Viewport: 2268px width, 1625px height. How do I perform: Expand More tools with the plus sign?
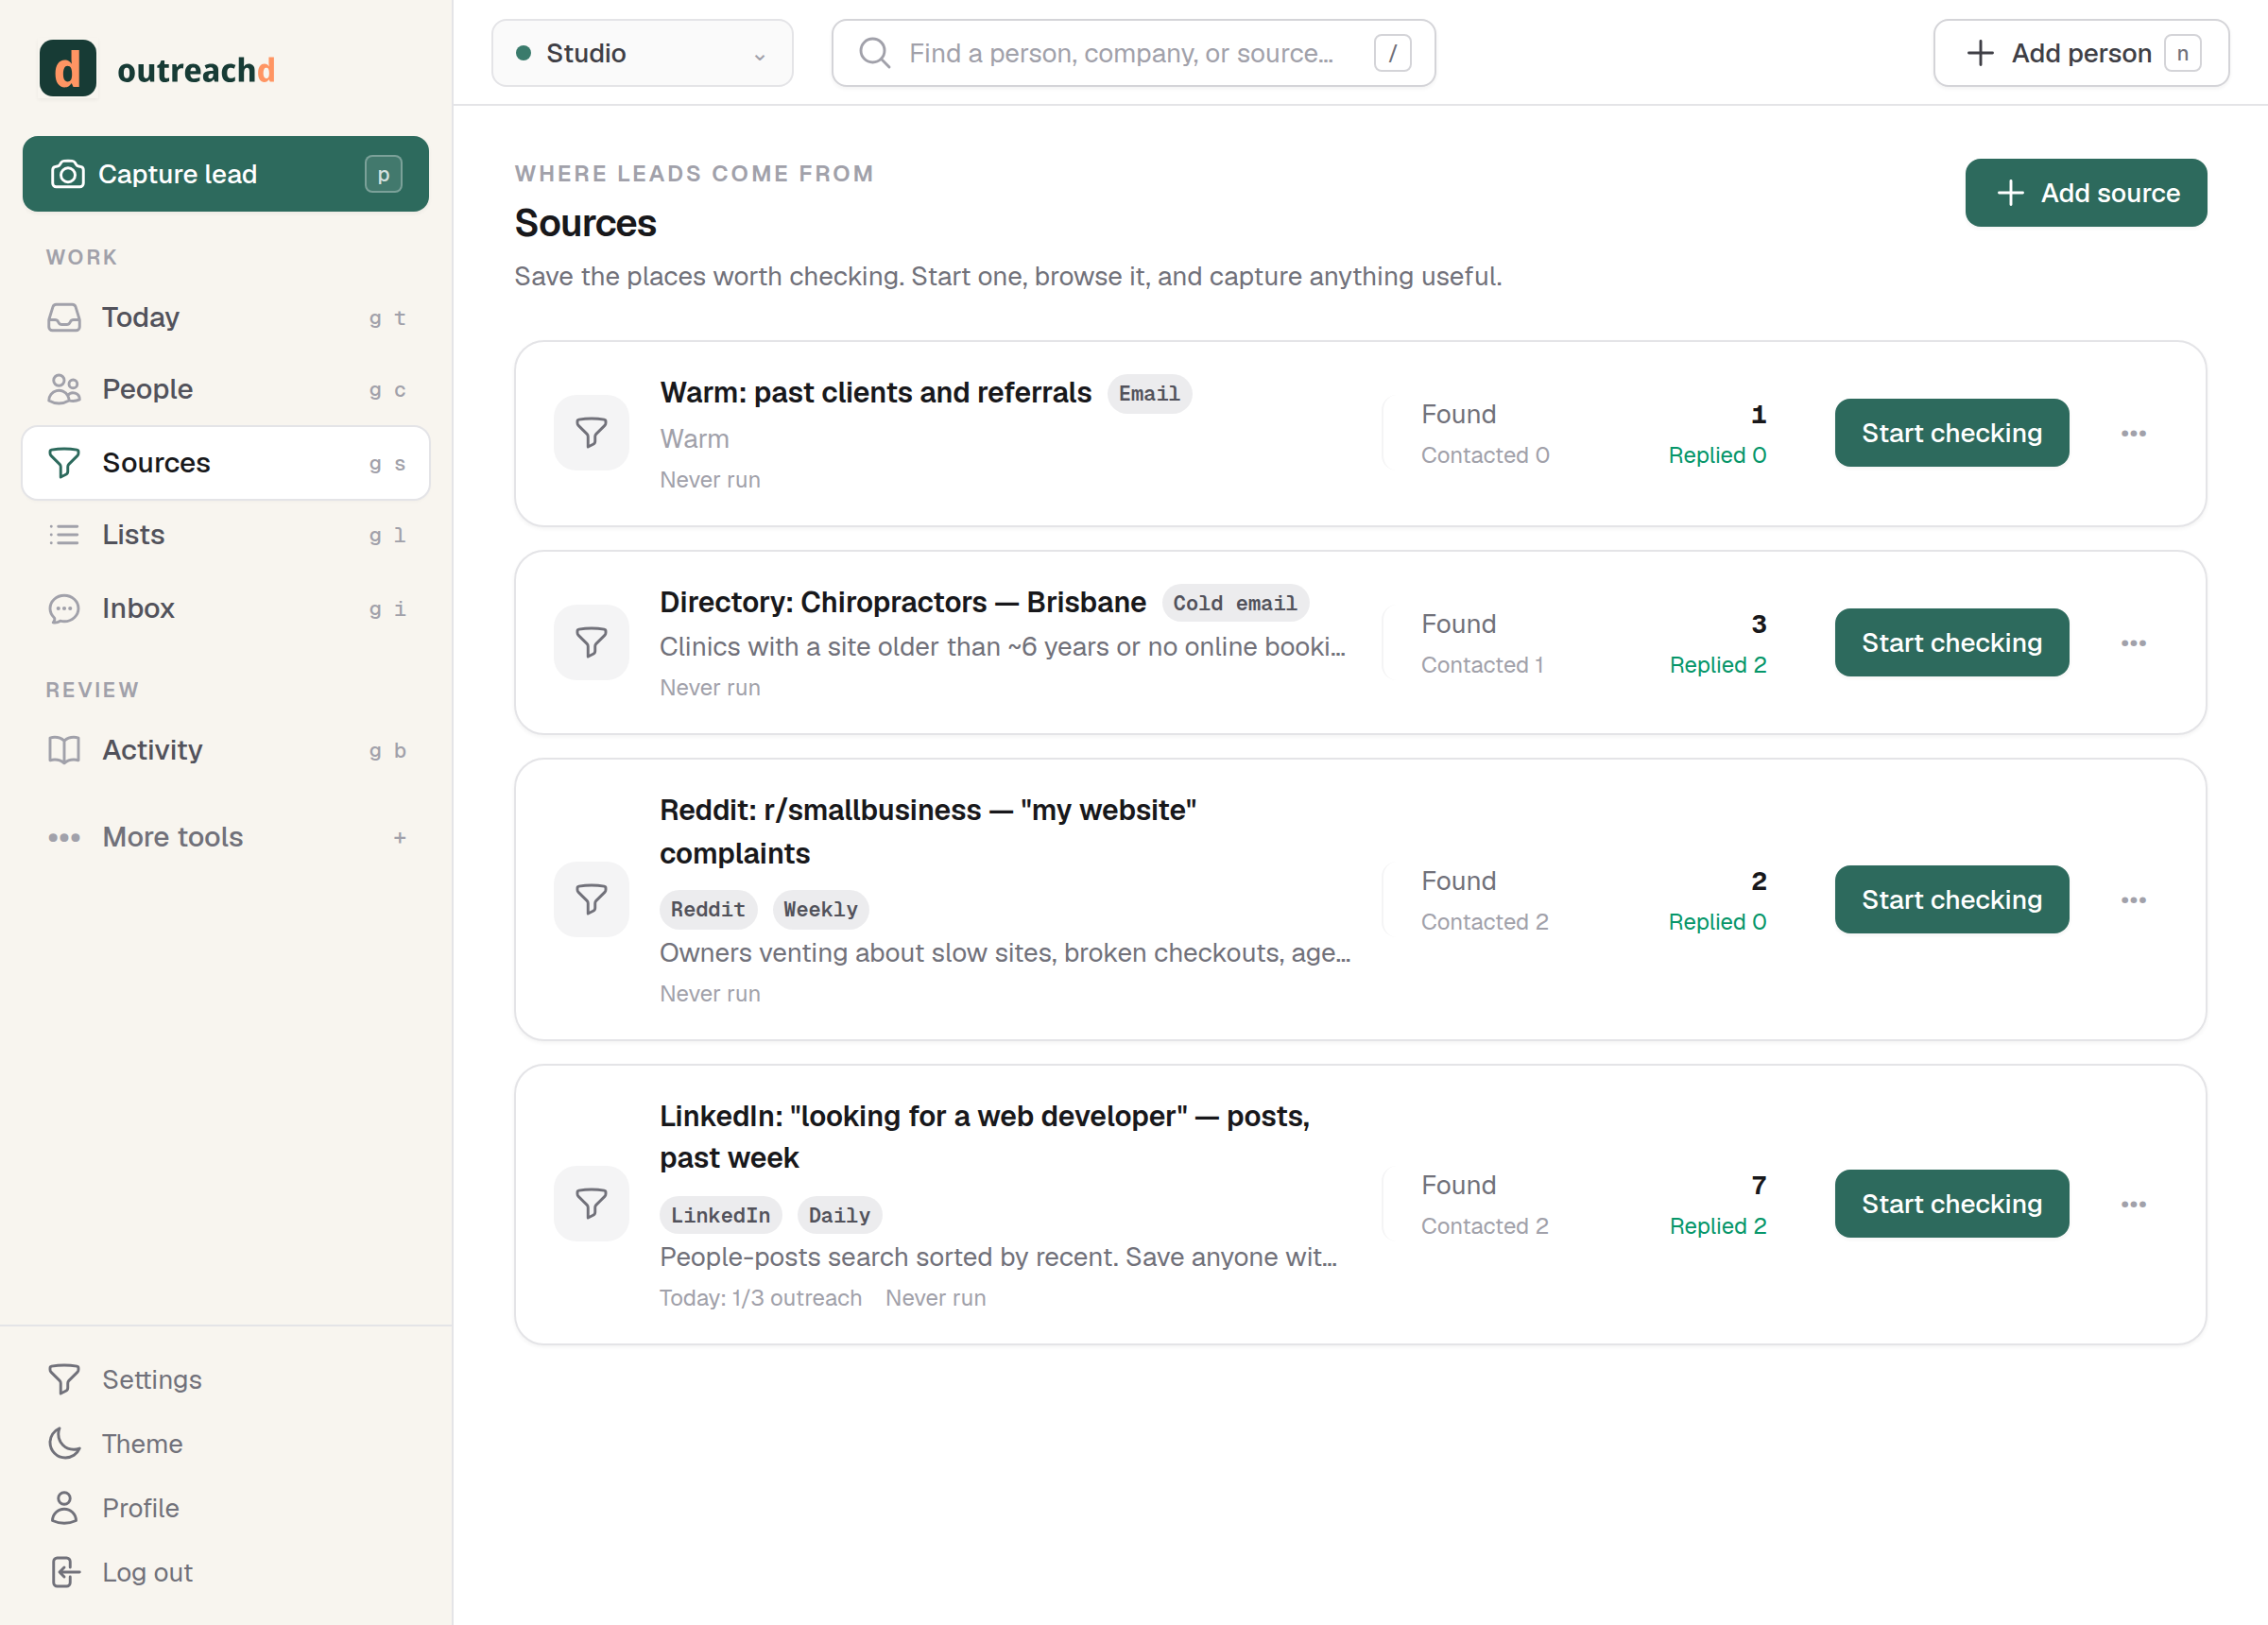(x=400, y=837)
